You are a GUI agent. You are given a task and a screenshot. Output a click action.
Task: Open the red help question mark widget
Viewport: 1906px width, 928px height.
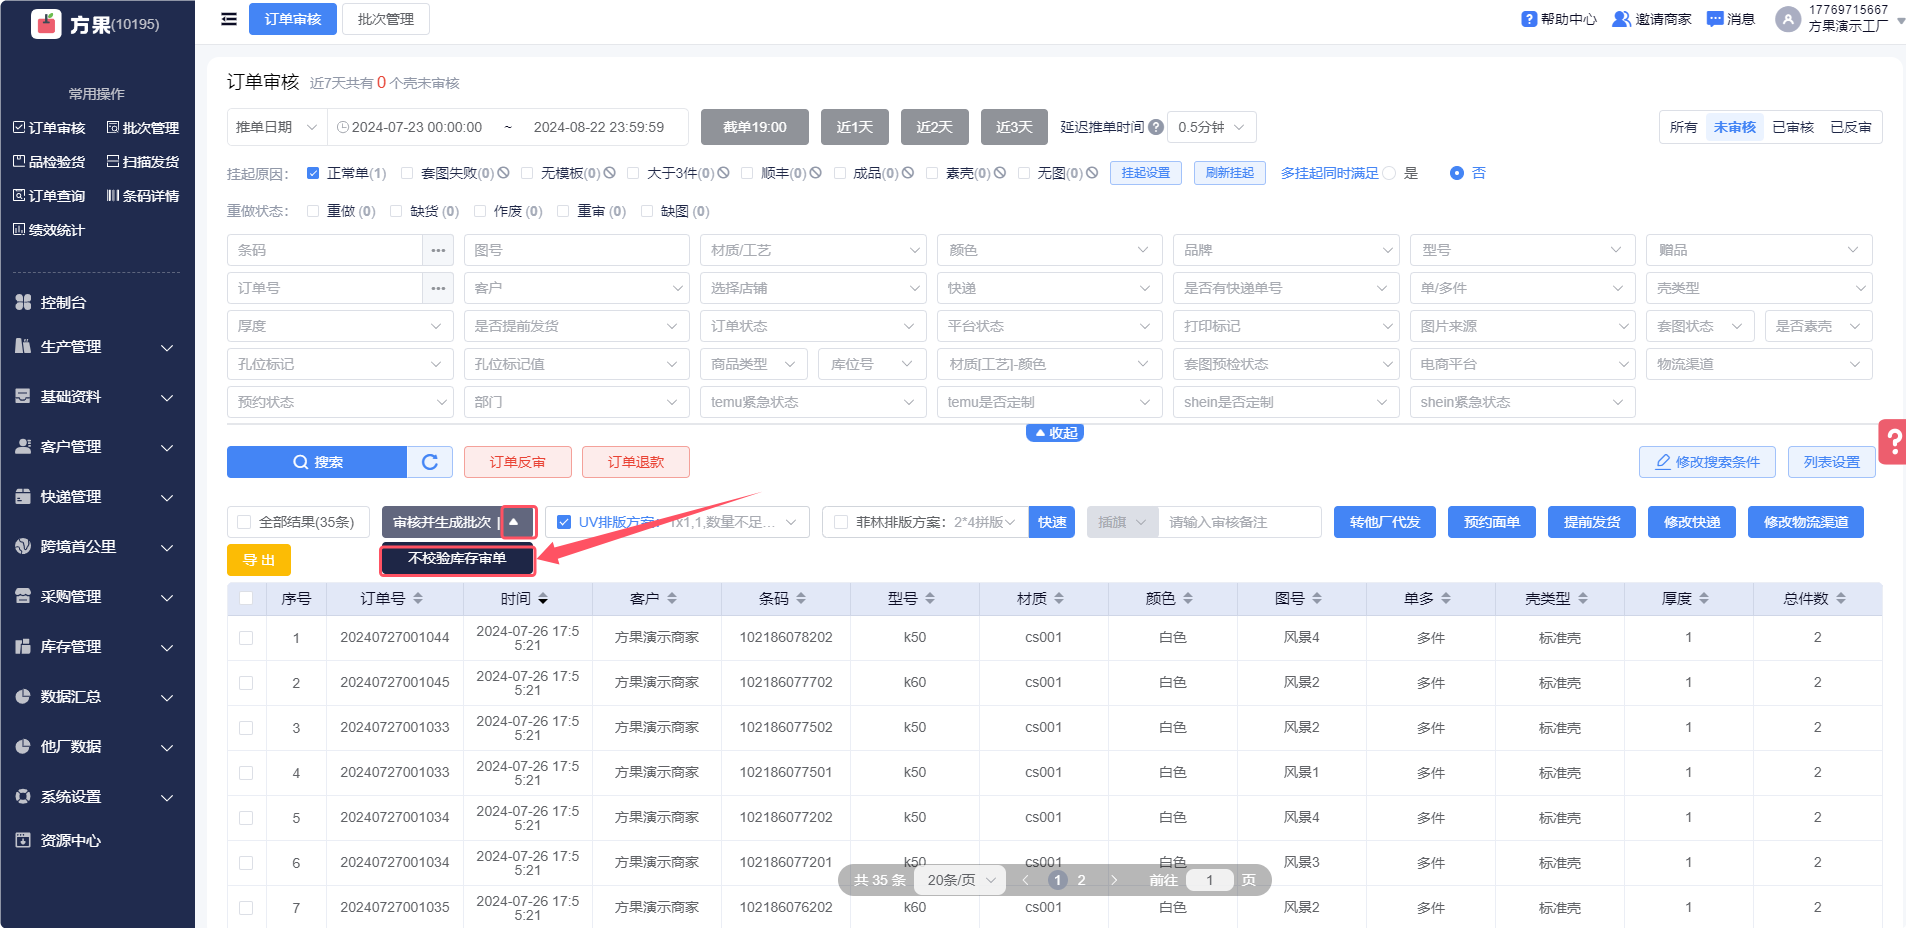tap(1893, 442)
